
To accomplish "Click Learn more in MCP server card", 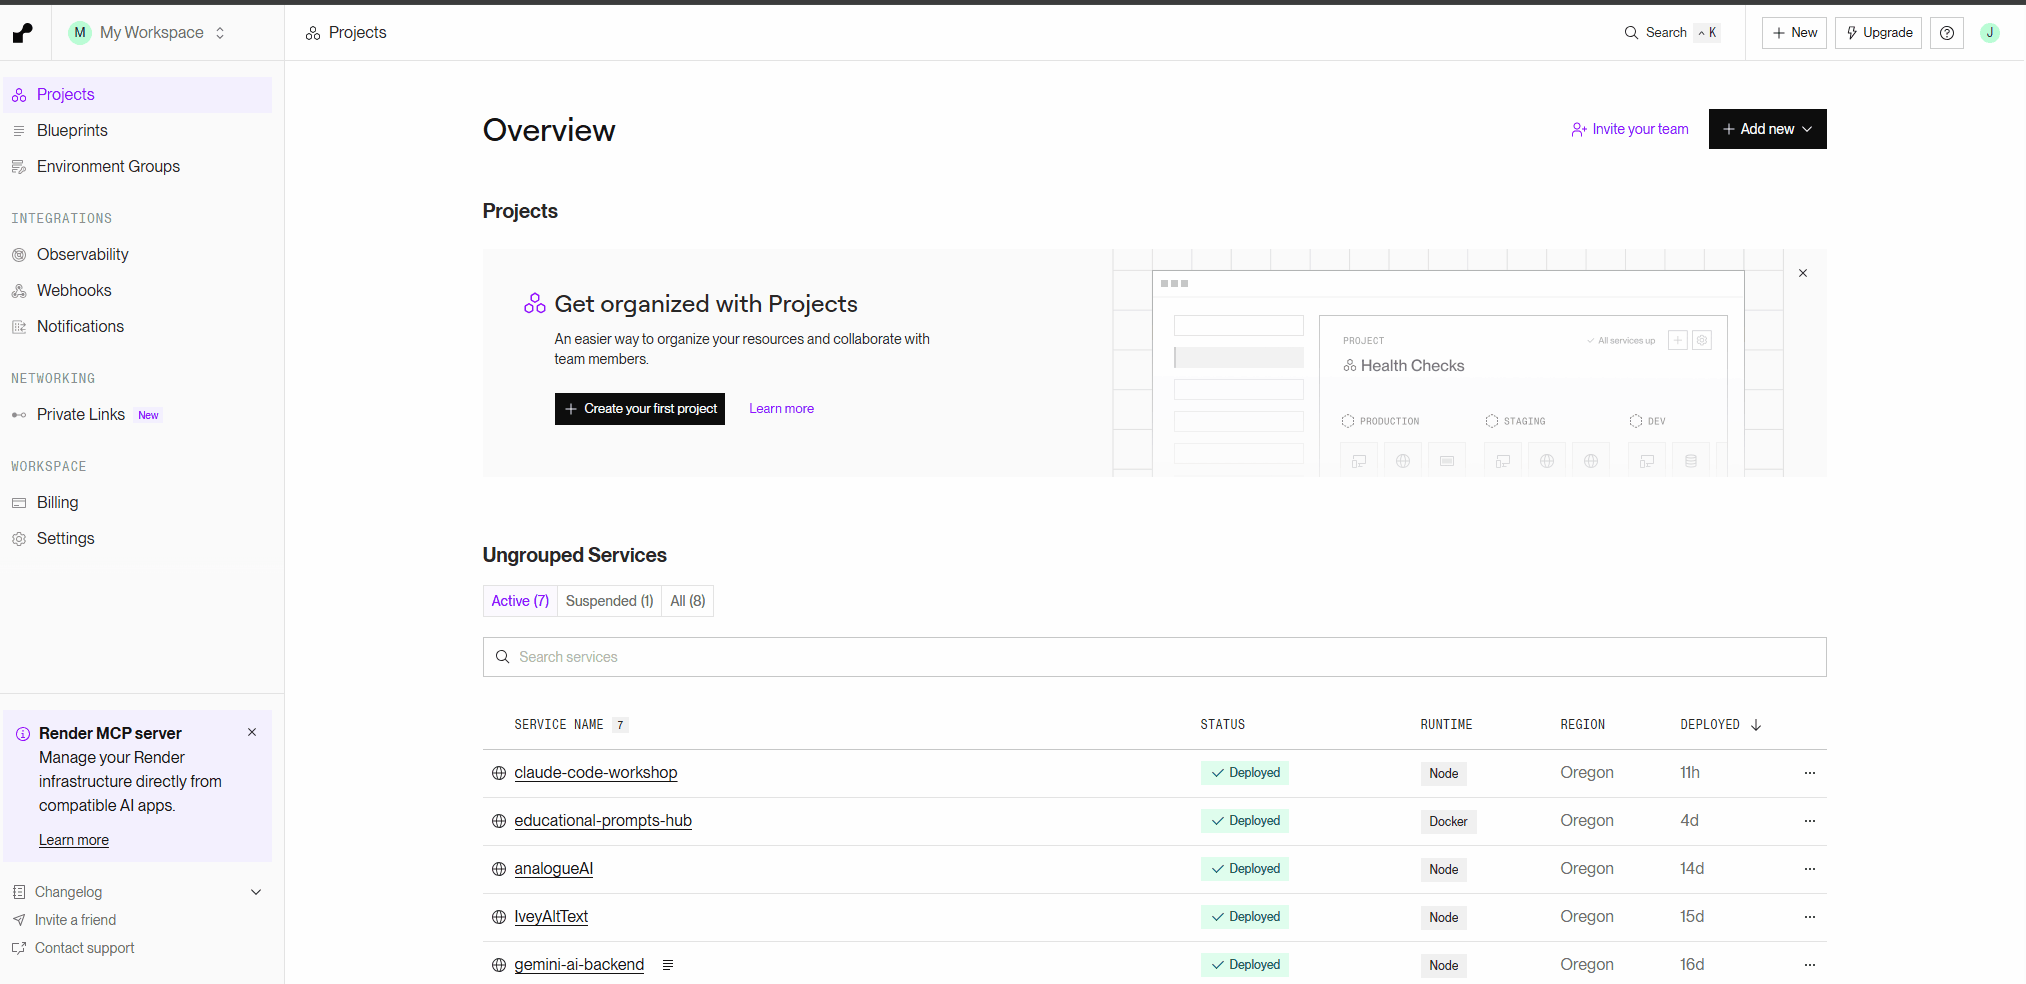I will pos(74,841).
